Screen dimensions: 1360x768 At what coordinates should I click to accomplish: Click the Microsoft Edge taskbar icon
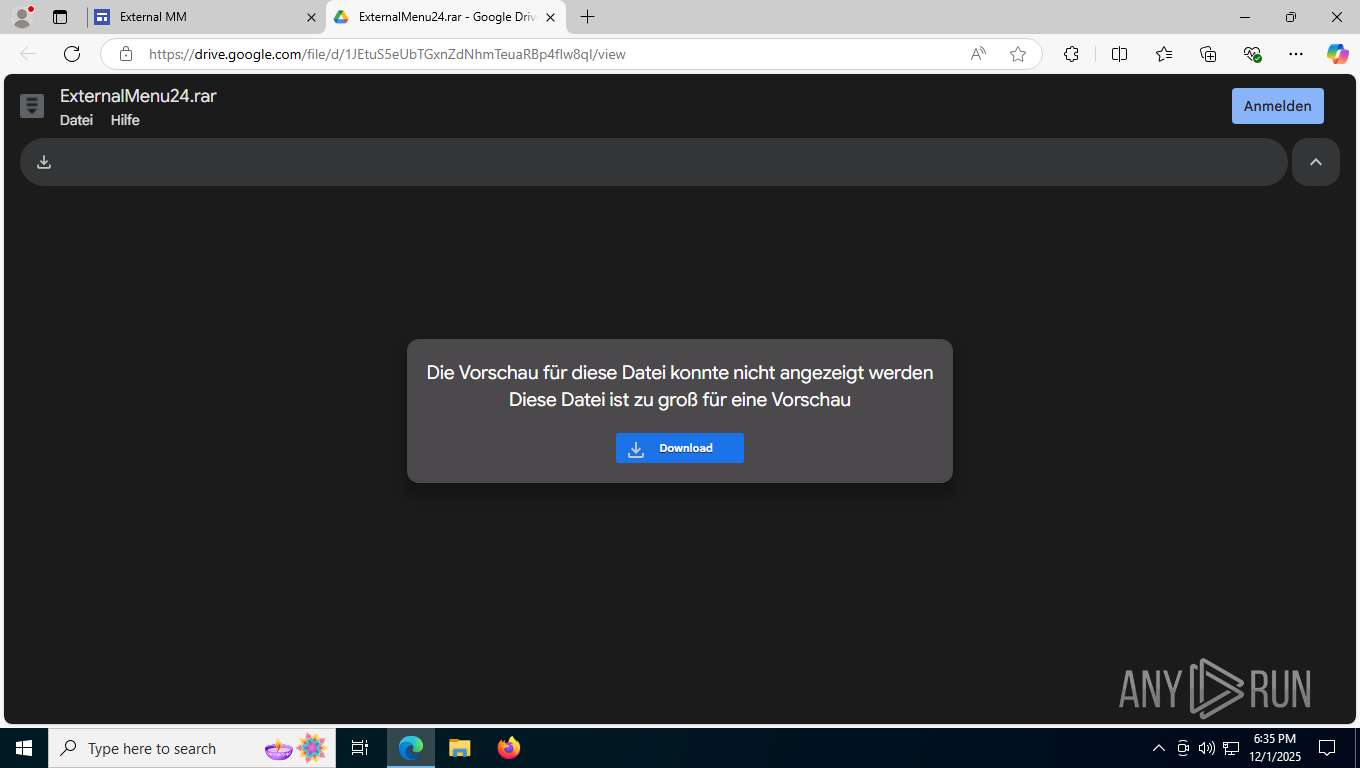pos(411,748)
